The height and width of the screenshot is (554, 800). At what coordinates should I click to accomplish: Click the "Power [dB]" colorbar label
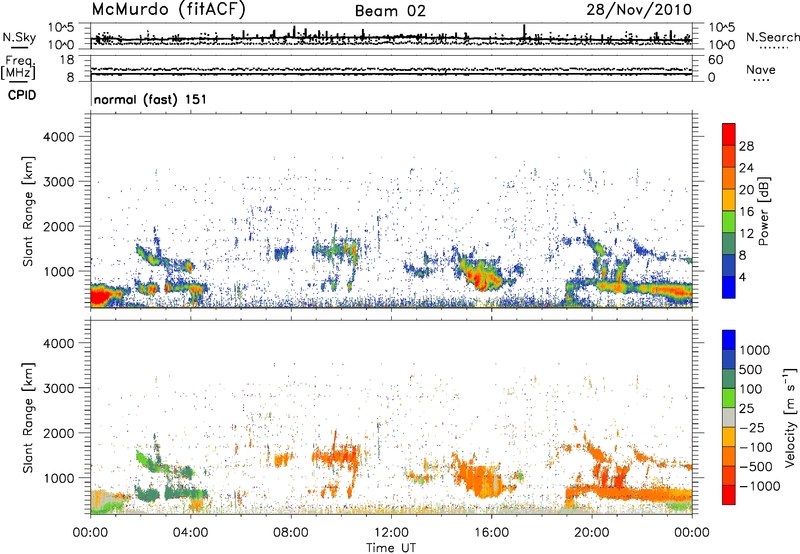point(763,211)
